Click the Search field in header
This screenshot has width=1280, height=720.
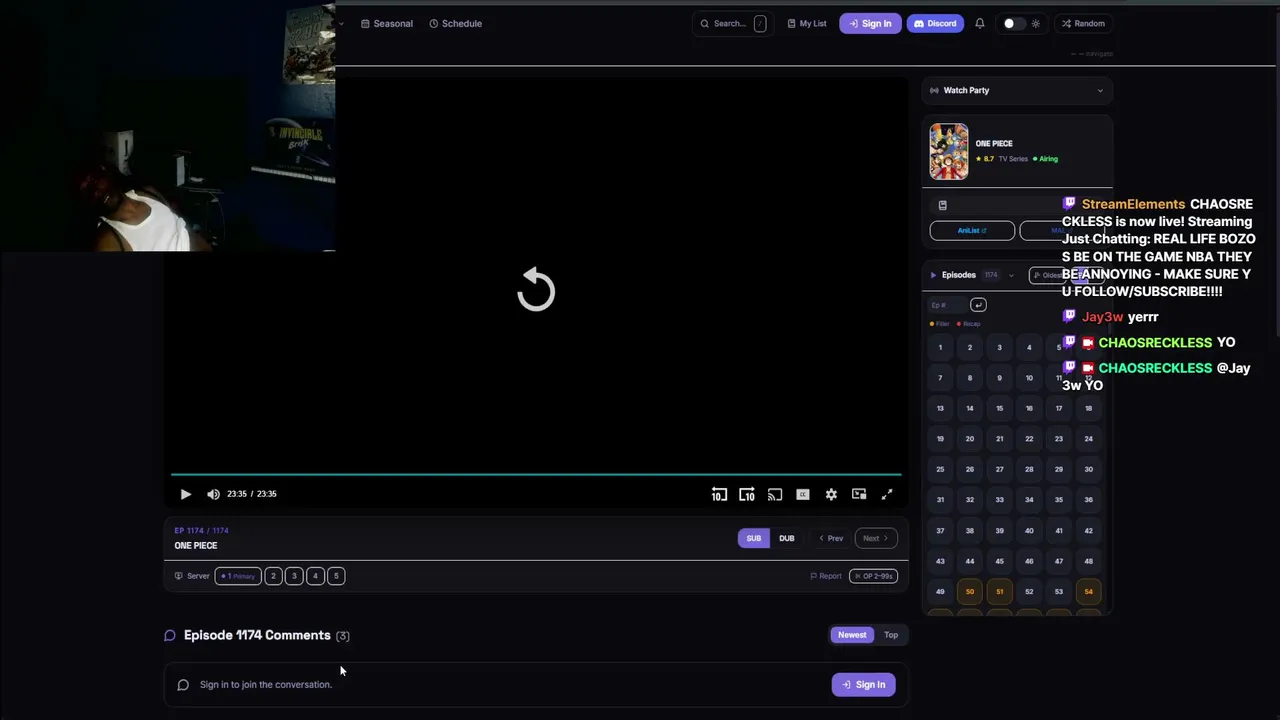(731, 23)
